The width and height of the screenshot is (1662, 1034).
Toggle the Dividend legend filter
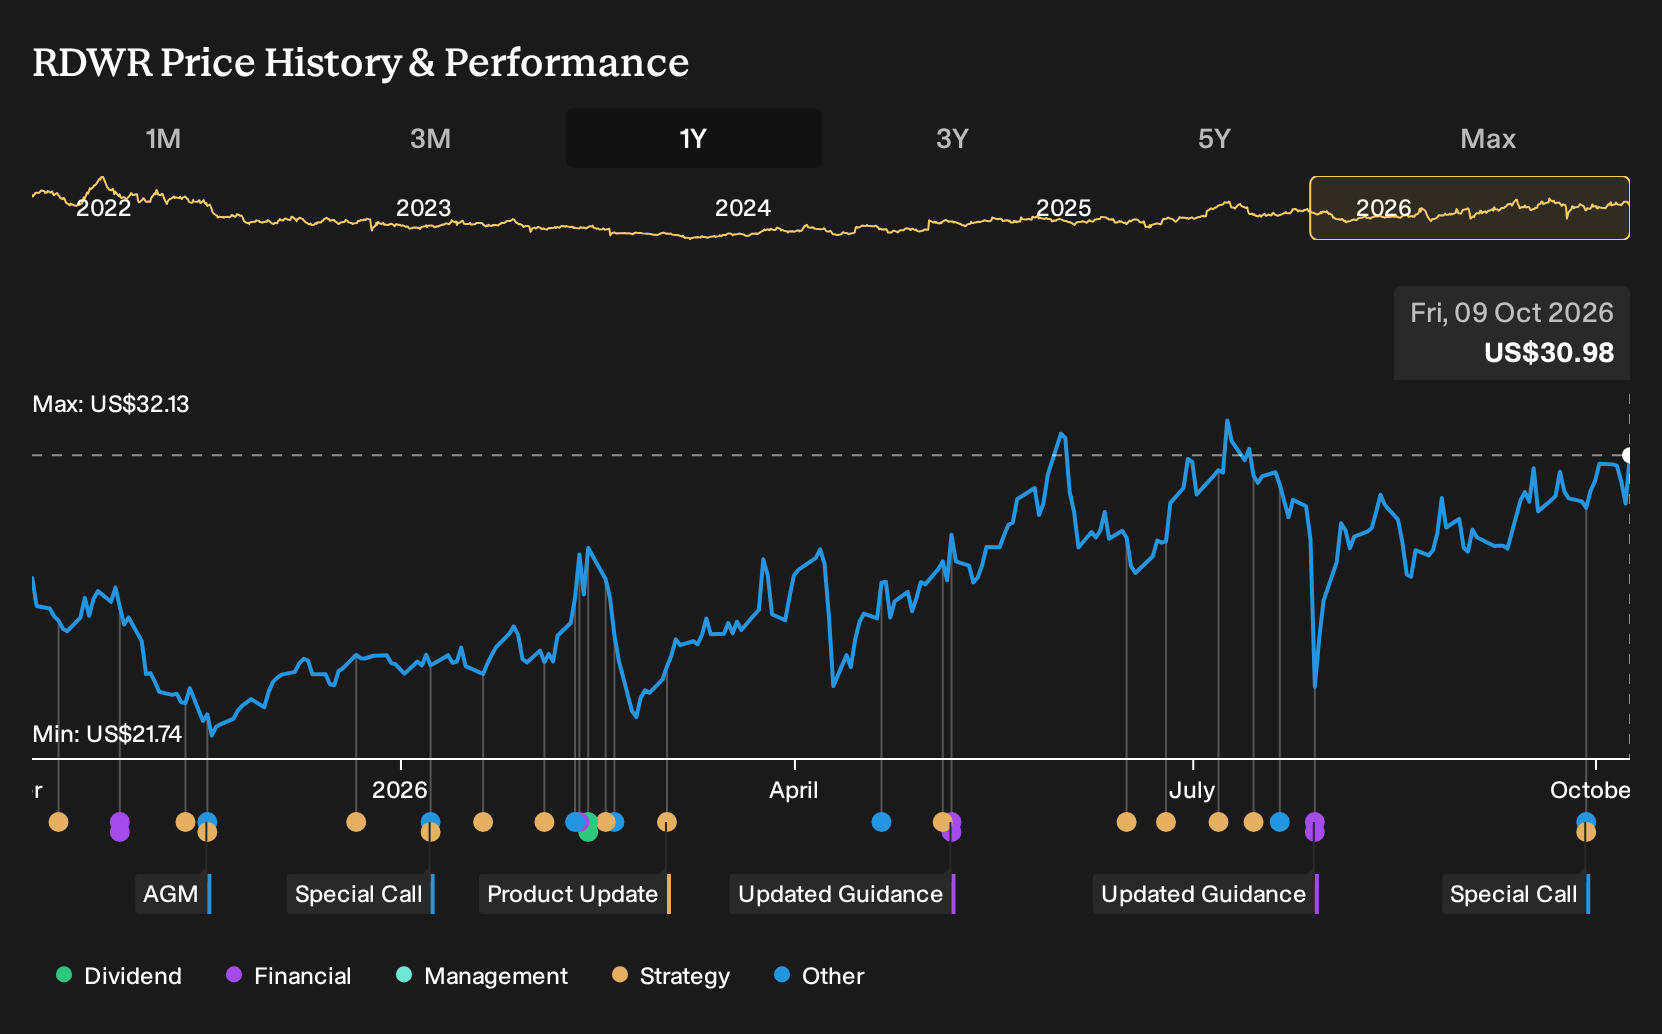pos(119,976)
